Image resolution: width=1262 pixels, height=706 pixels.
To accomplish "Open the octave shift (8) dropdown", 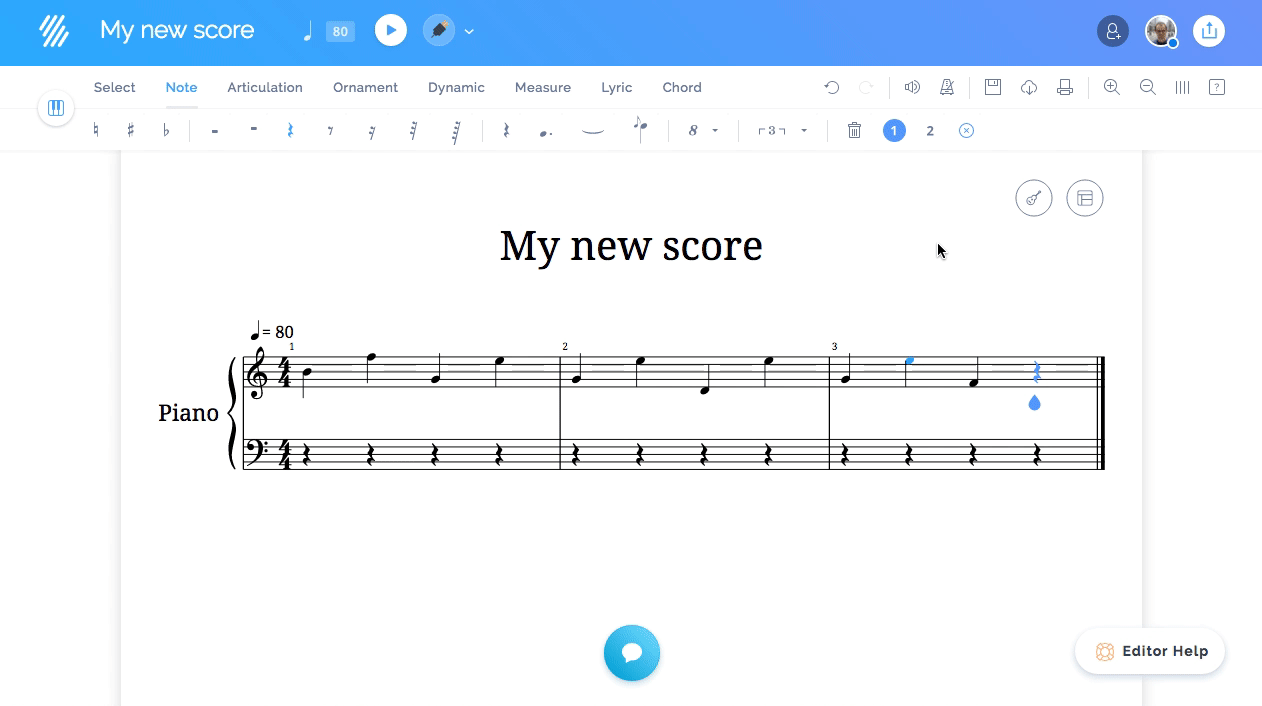I will click(703, 130).
